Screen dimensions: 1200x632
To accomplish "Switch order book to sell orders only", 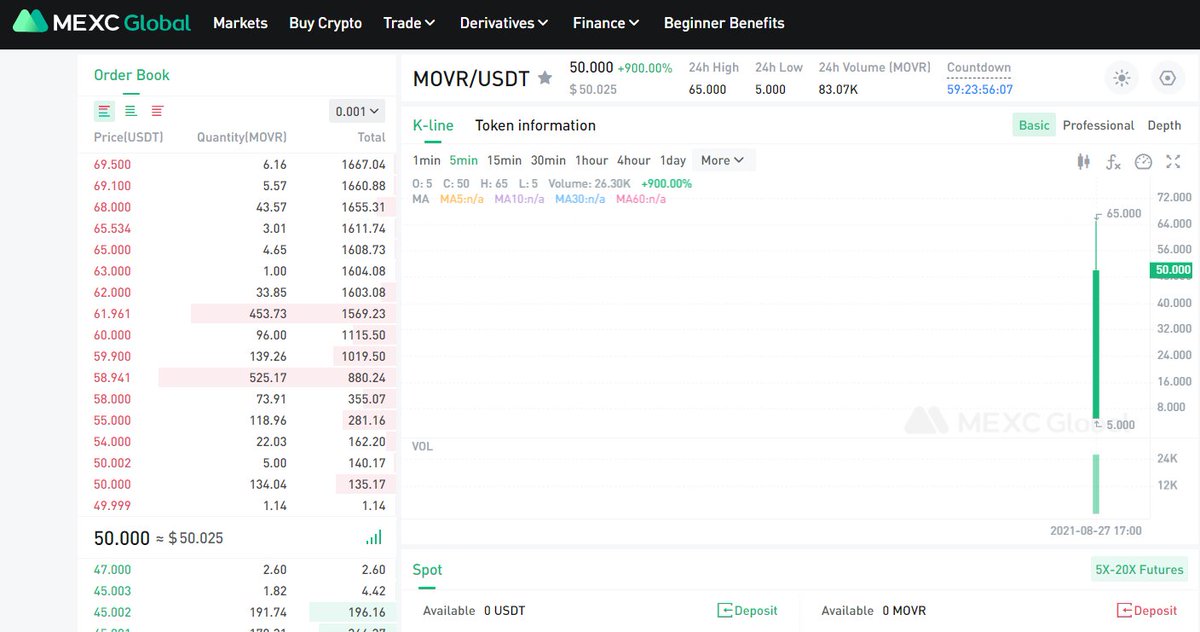I will [x=156, y=111].
